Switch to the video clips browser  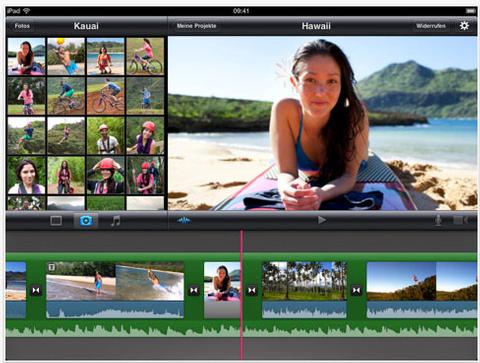click(56, 221)
